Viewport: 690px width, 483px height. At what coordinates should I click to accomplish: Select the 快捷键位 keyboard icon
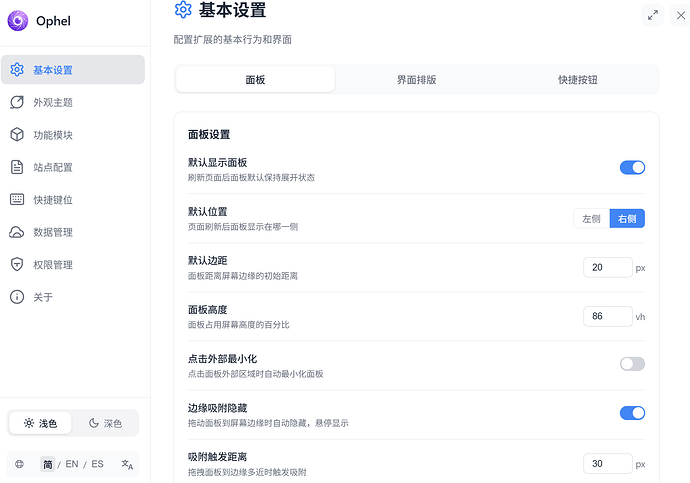point(17,200)
